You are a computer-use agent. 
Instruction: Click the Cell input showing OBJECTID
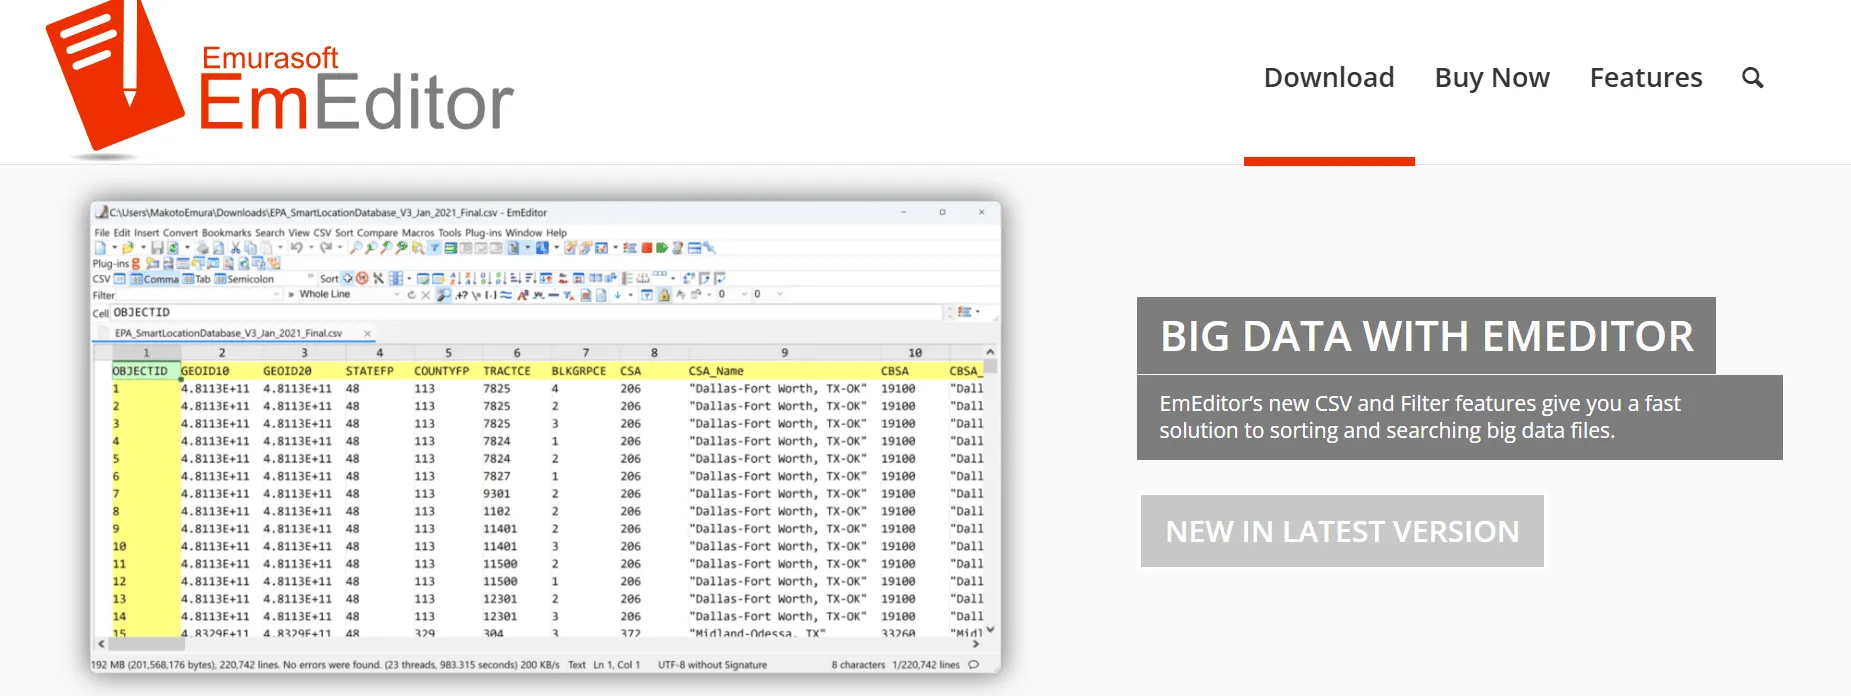pos(527,312)
